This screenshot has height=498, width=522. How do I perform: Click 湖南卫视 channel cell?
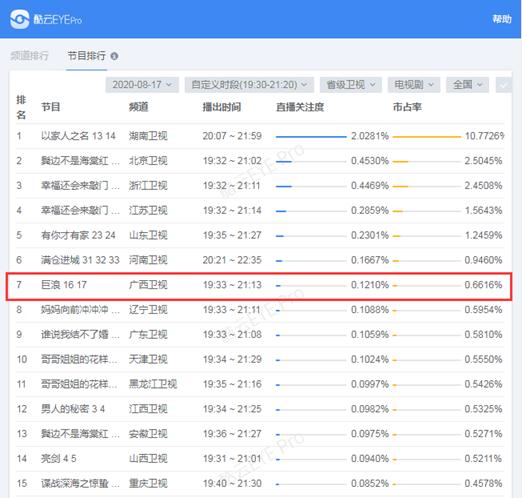click(148, 136)
